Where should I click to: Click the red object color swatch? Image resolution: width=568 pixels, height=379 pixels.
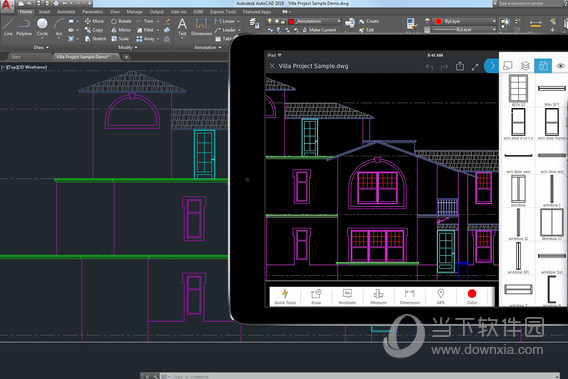tap(439, 21)
